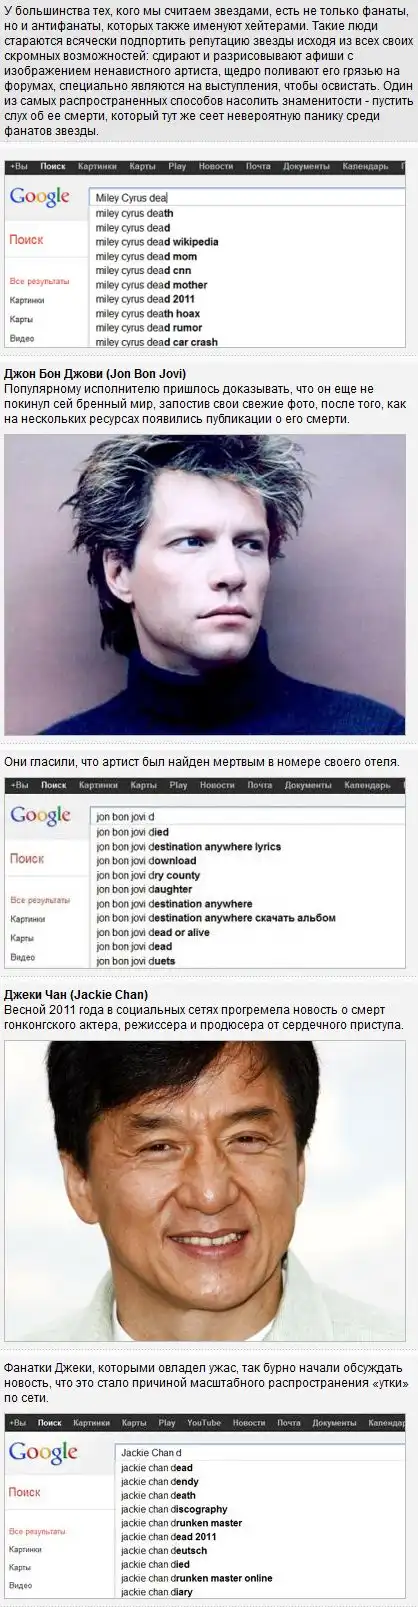Click red 'Поиск' label in first screenshot
This screenshot has height=1607, width=418.
click(26, 240)
